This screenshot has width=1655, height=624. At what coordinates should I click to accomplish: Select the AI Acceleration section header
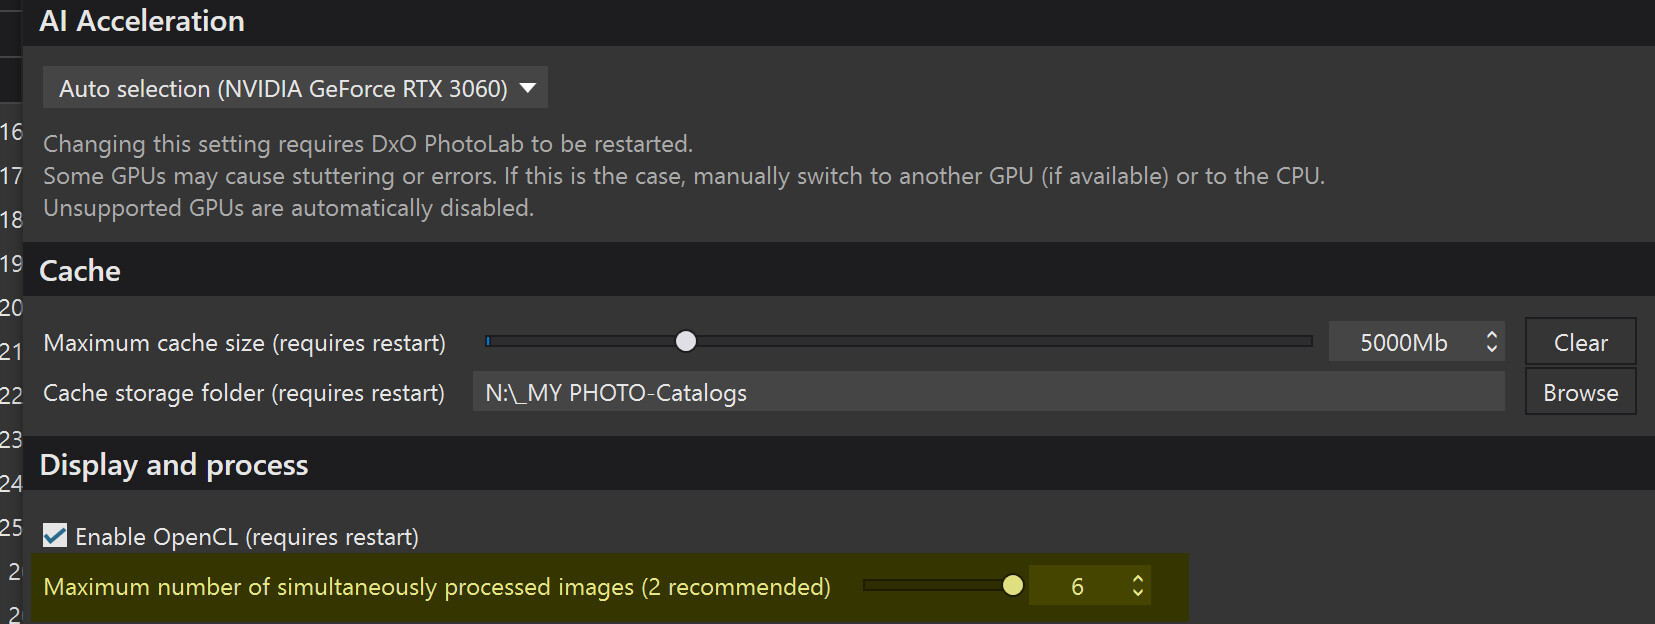coord(142,21)
